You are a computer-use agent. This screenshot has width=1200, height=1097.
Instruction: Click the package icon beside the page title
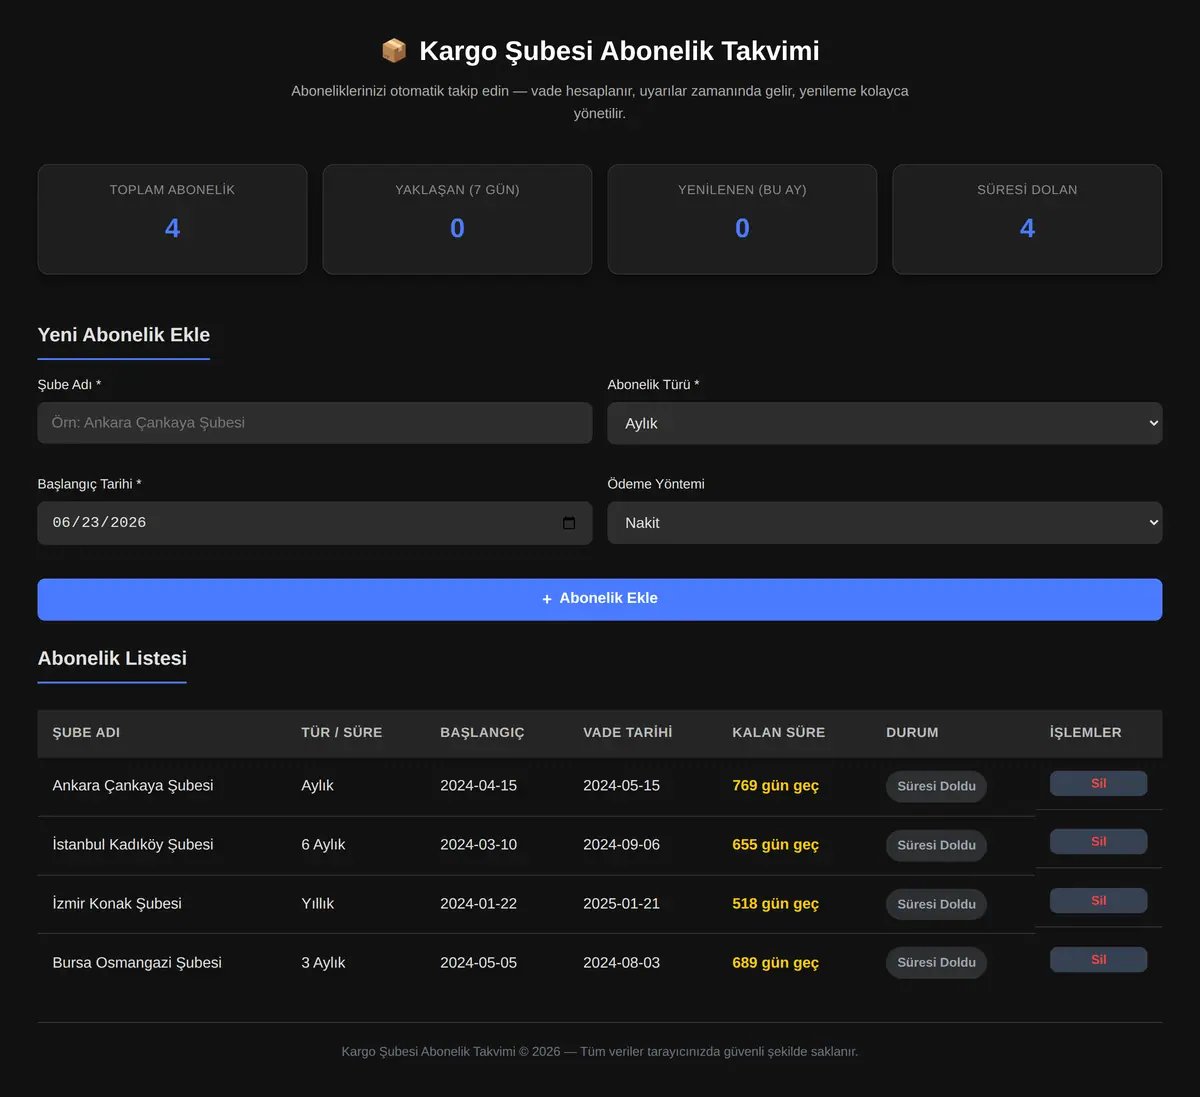pyautogui.click(x=394, y=51)
